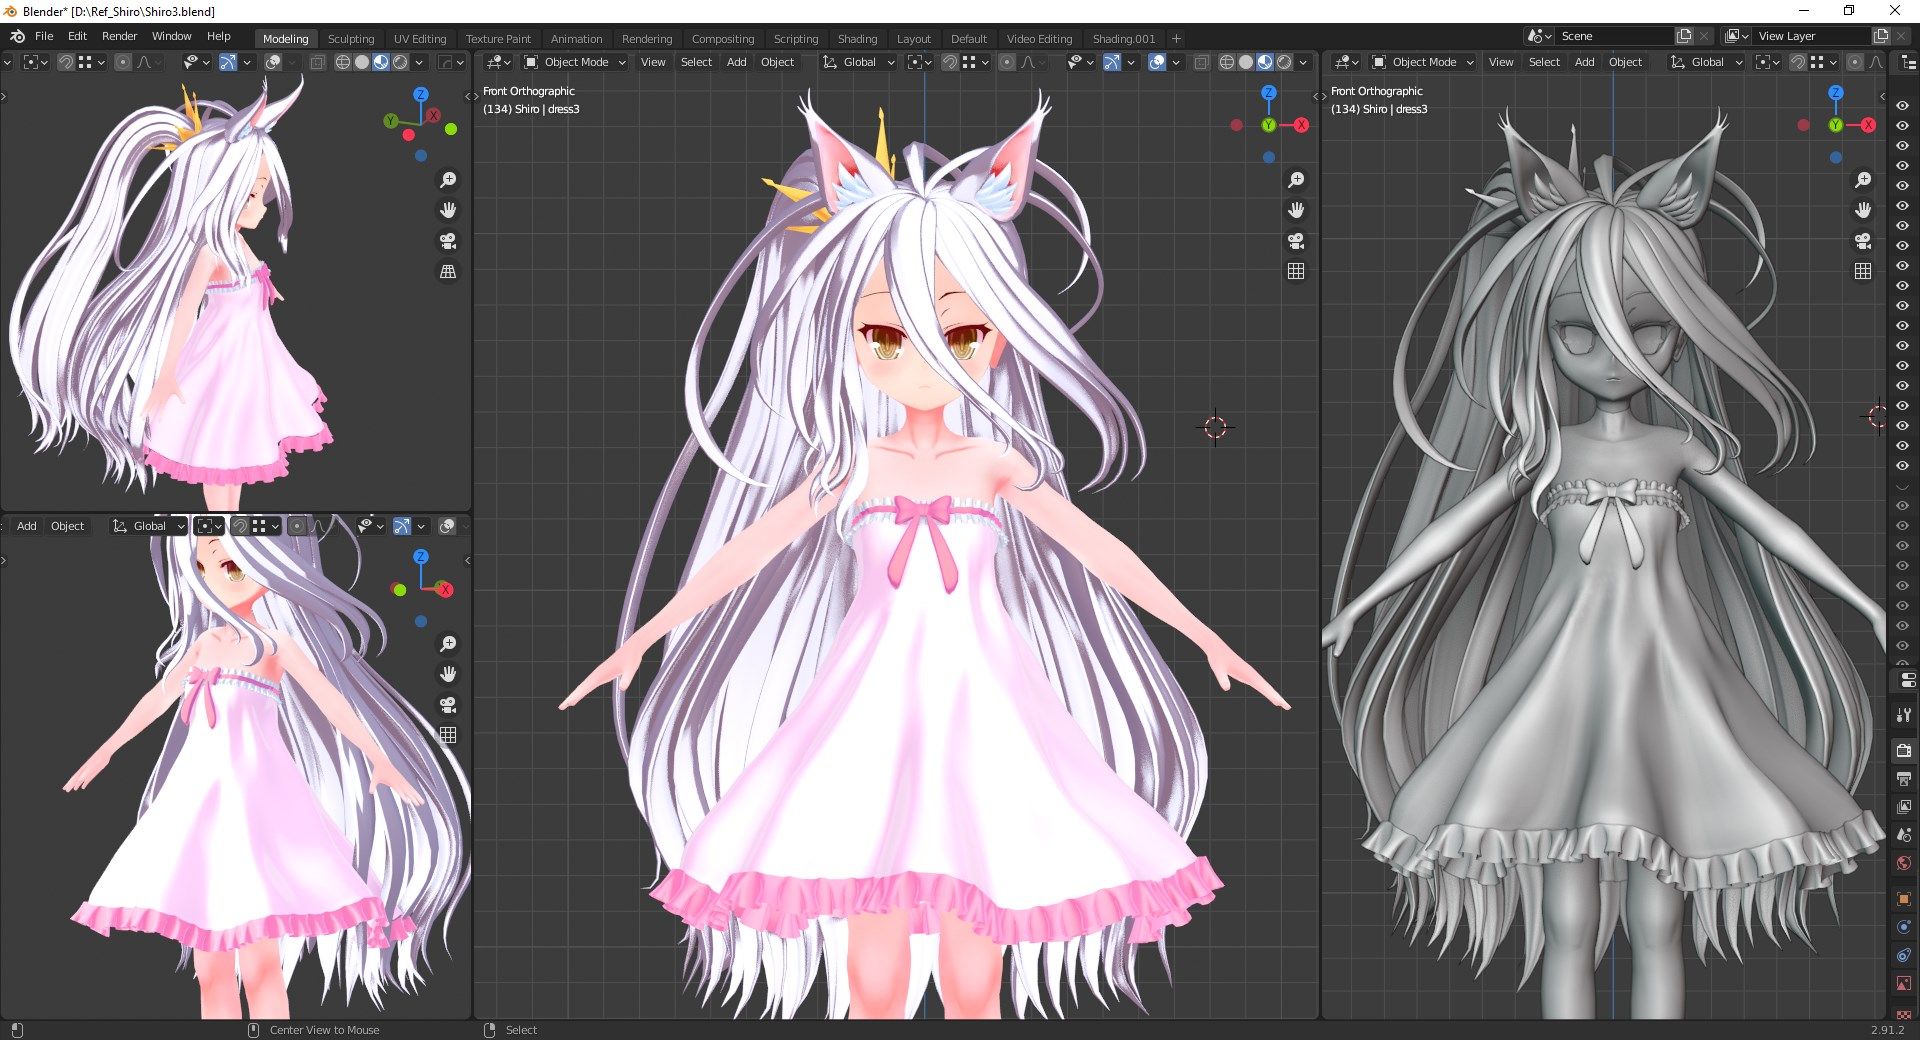The width and height of the screenshot is (1920, 1040).
Task: Open the Output properties tab
Action: click(1903, 778)
